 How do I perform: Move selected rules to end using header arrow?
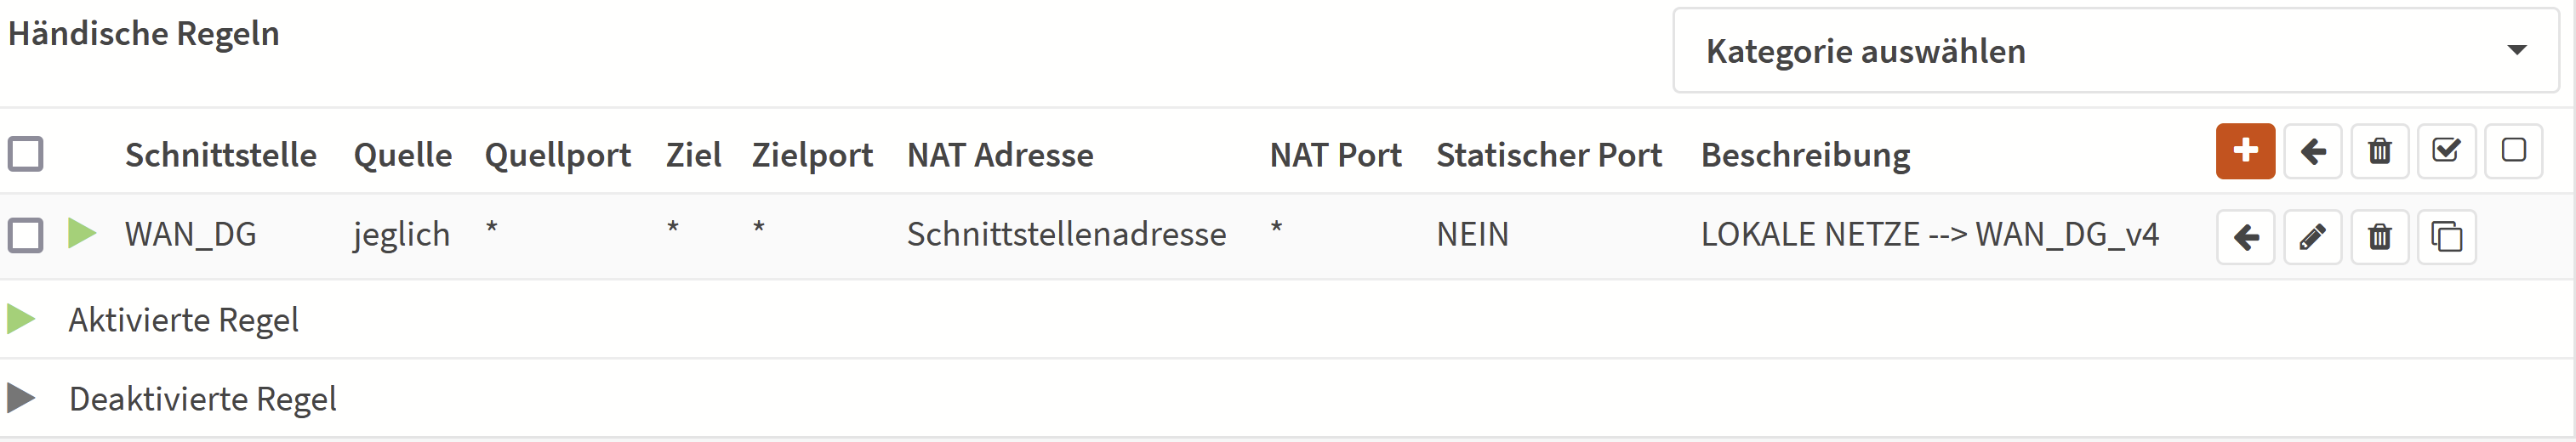point(2312,152)
